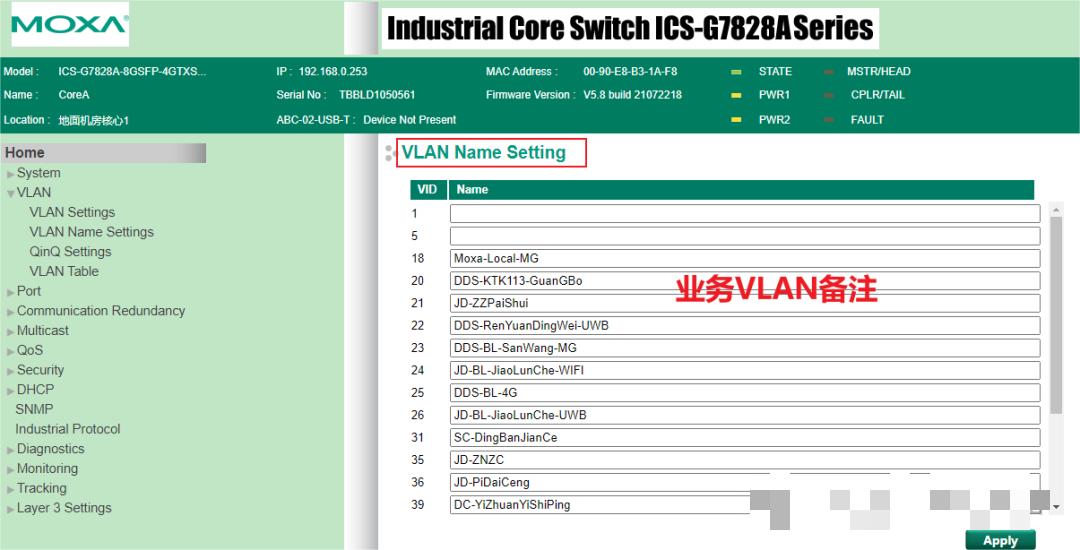Edit the JD-BL-JiaoLunChe-WIFI name field
1080x550 pixels.
tap(745, 370)
